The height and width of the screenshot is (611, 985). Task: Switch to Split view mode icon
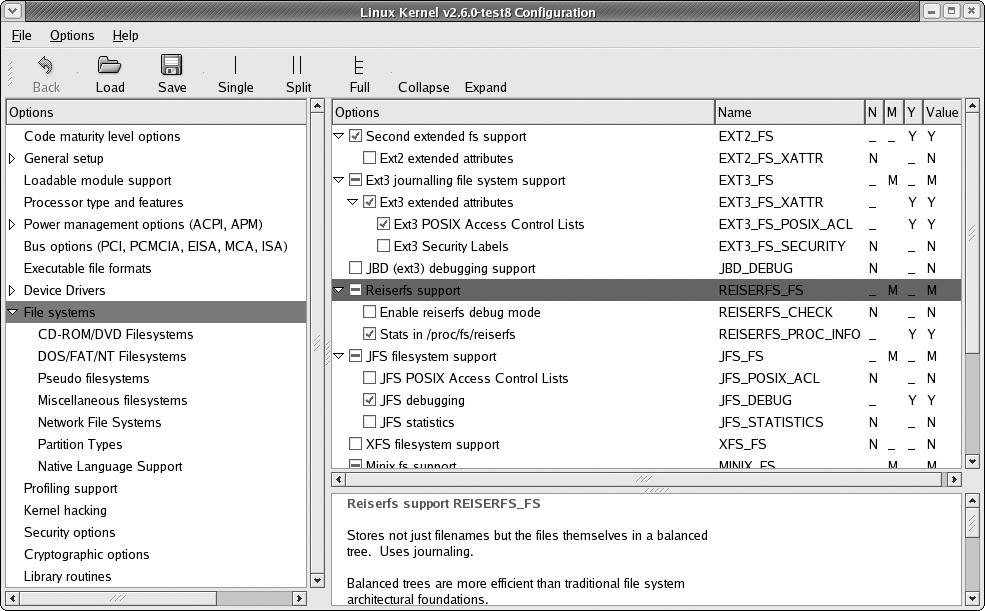pos(298,66)
